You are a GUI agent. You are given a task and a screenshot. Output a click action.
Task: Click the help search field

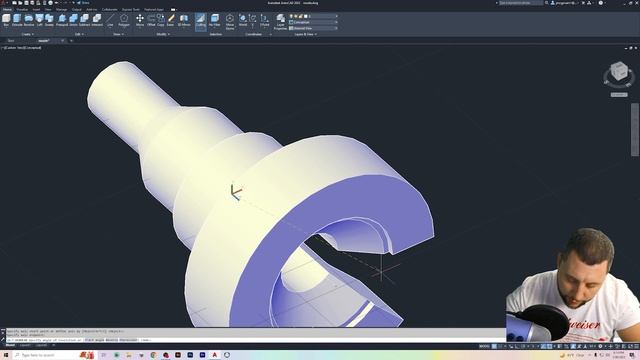tap(521, 3)
